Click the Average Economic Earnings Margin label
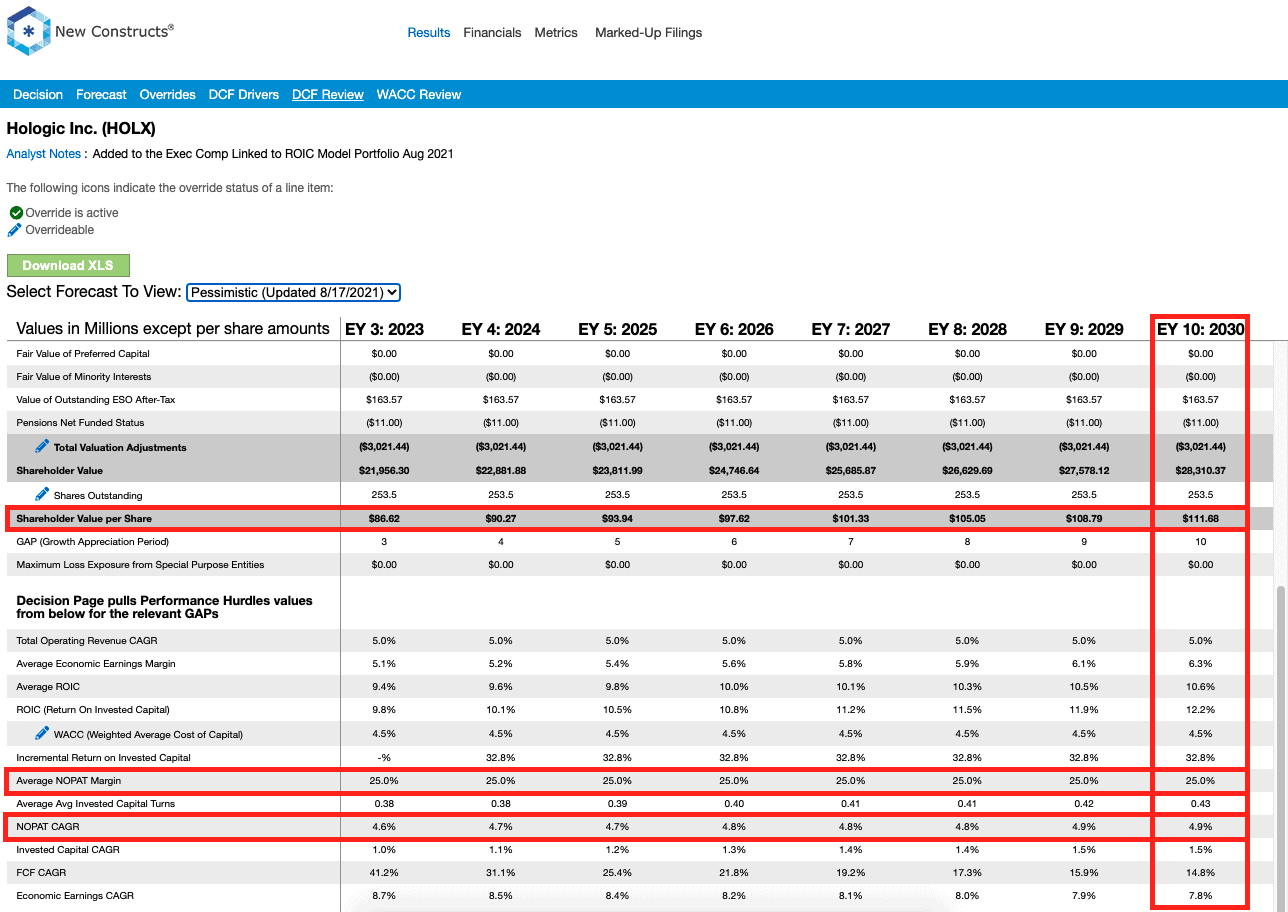 click(x=96, y=664)
